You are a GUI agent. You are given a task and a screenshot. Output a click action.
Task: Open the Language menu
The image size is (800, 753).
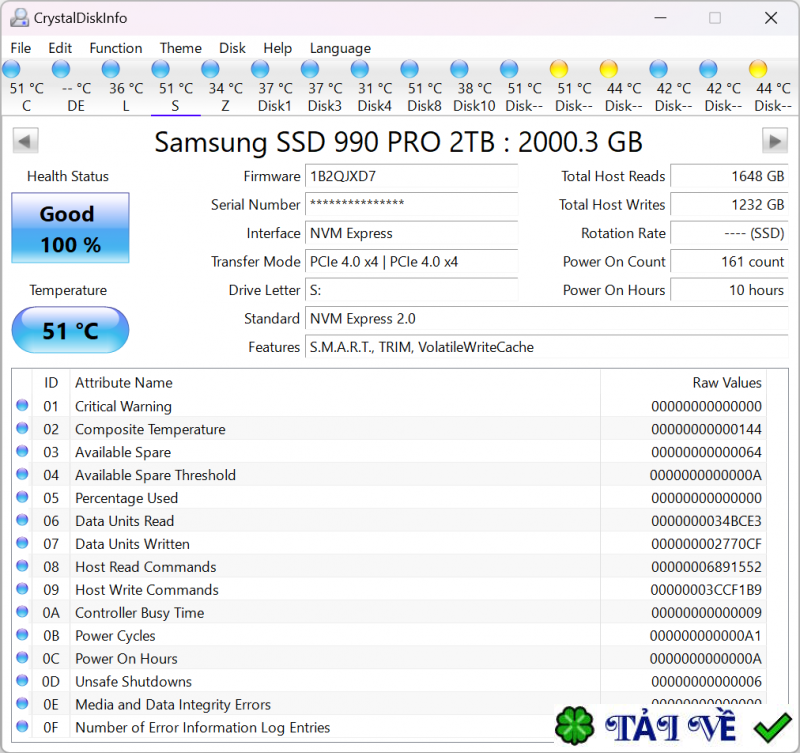tap(340, 48)
